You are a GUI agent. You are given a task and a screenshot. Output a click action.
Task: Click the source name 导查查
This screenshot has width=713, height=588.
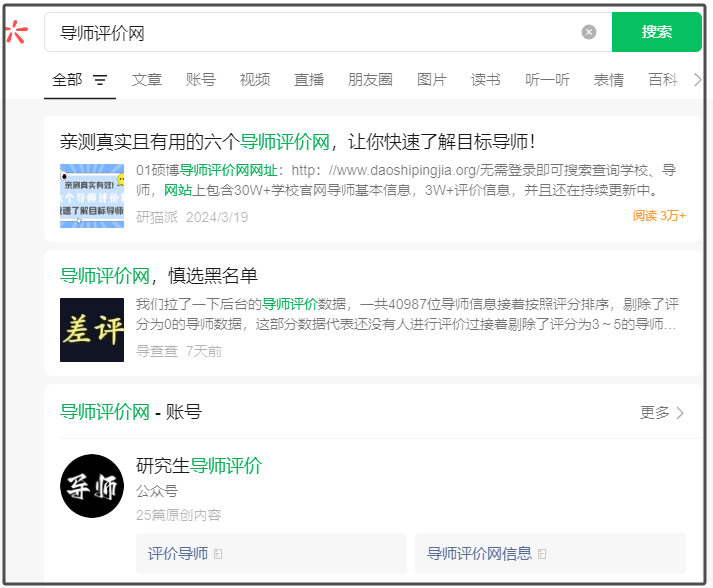point(157,351)
